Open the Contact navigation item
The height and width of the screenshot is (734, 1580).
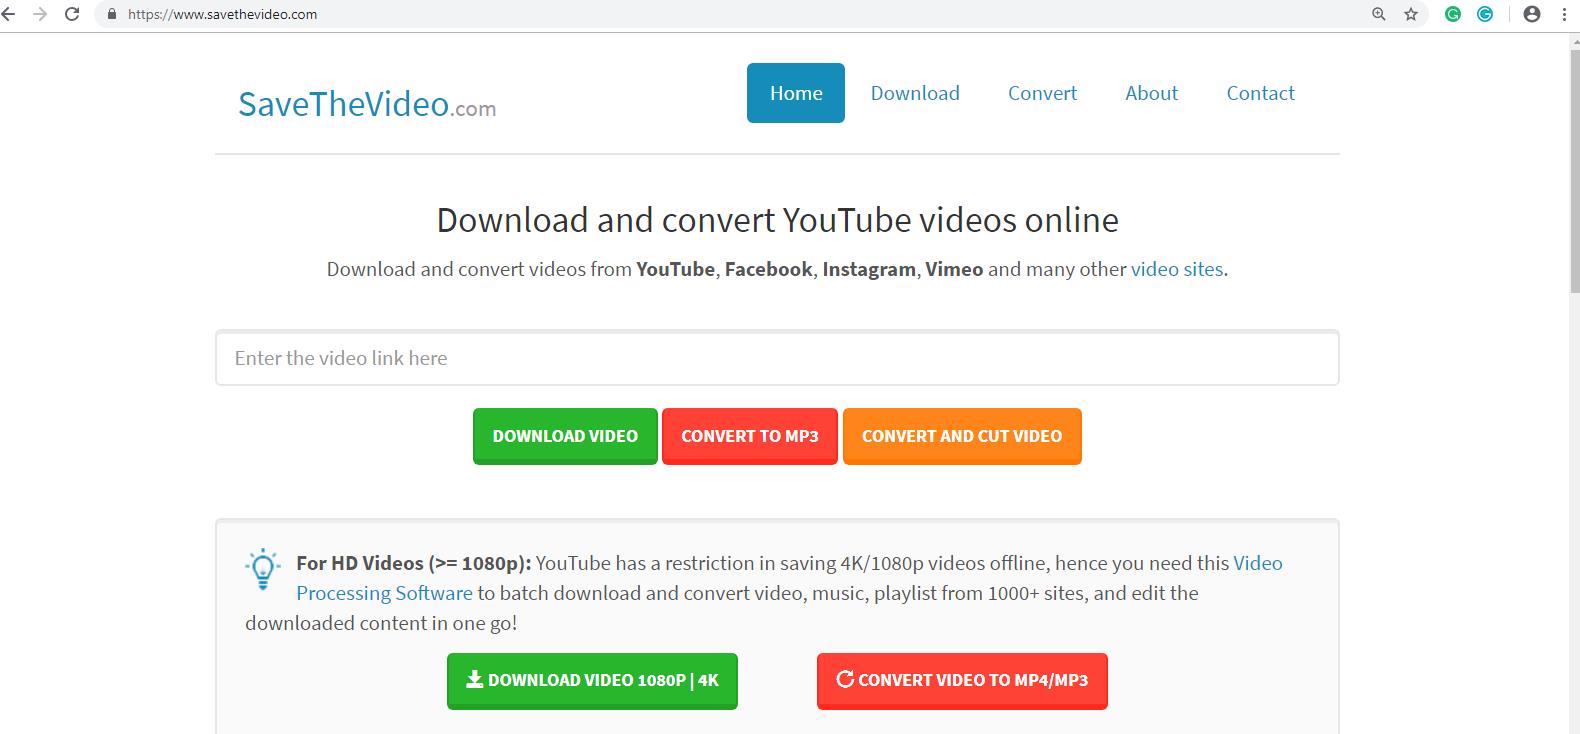point(1260,93)
